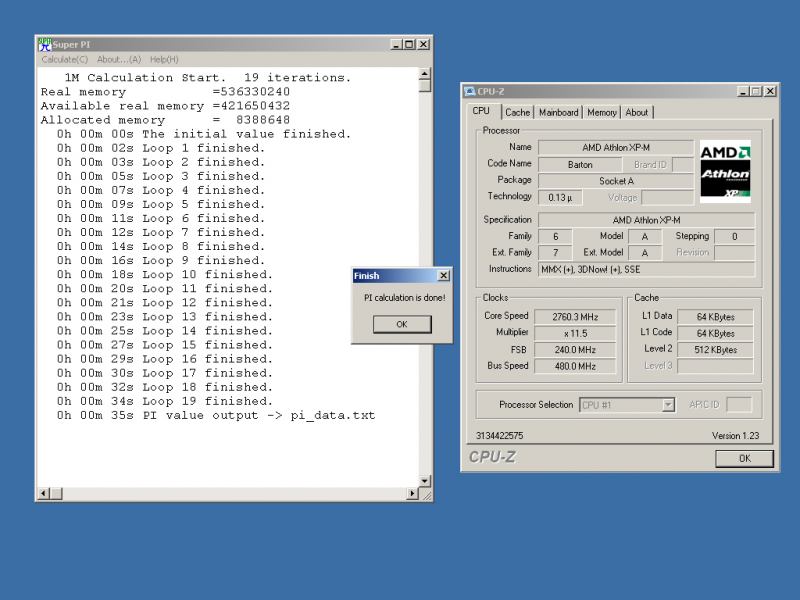This screenshot has width=800, height=600.
Task: Click the Multiplier value x 11.5
Action: click(x=575, y=333)
